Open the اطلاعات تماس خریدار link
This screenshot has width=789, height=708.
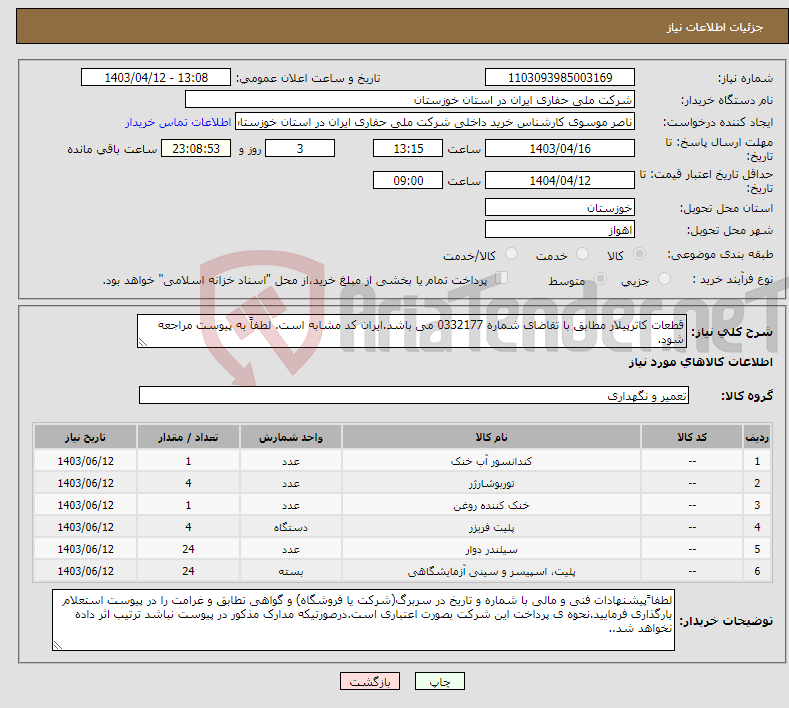coord(178,122)
